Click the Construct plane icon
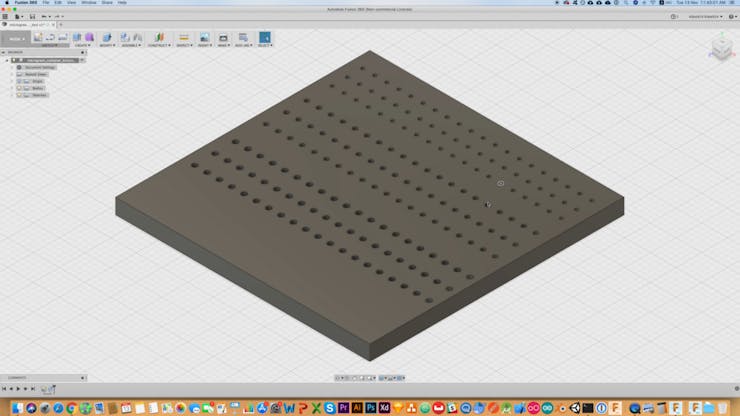 click(160, 37)
